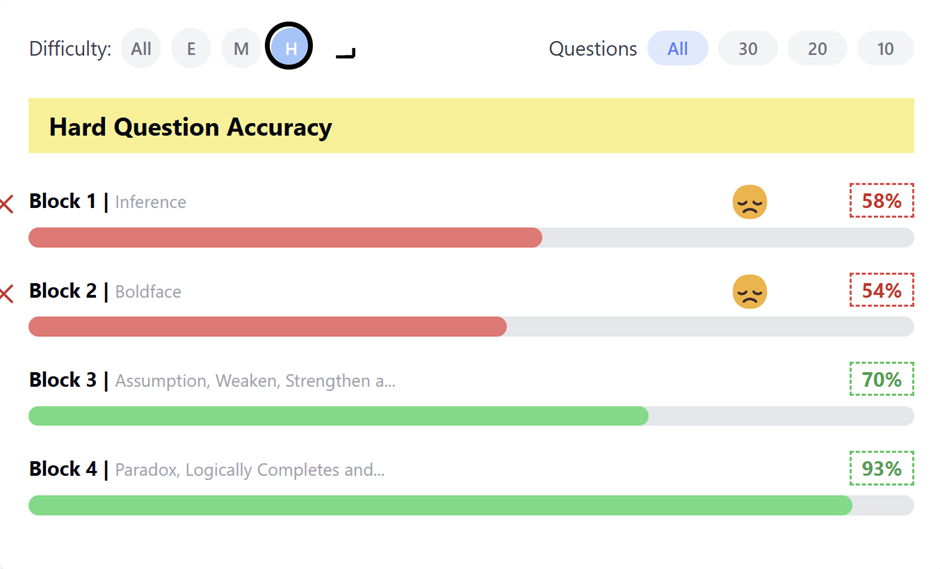Open the 58% accuracy badge

click(881, 201)
